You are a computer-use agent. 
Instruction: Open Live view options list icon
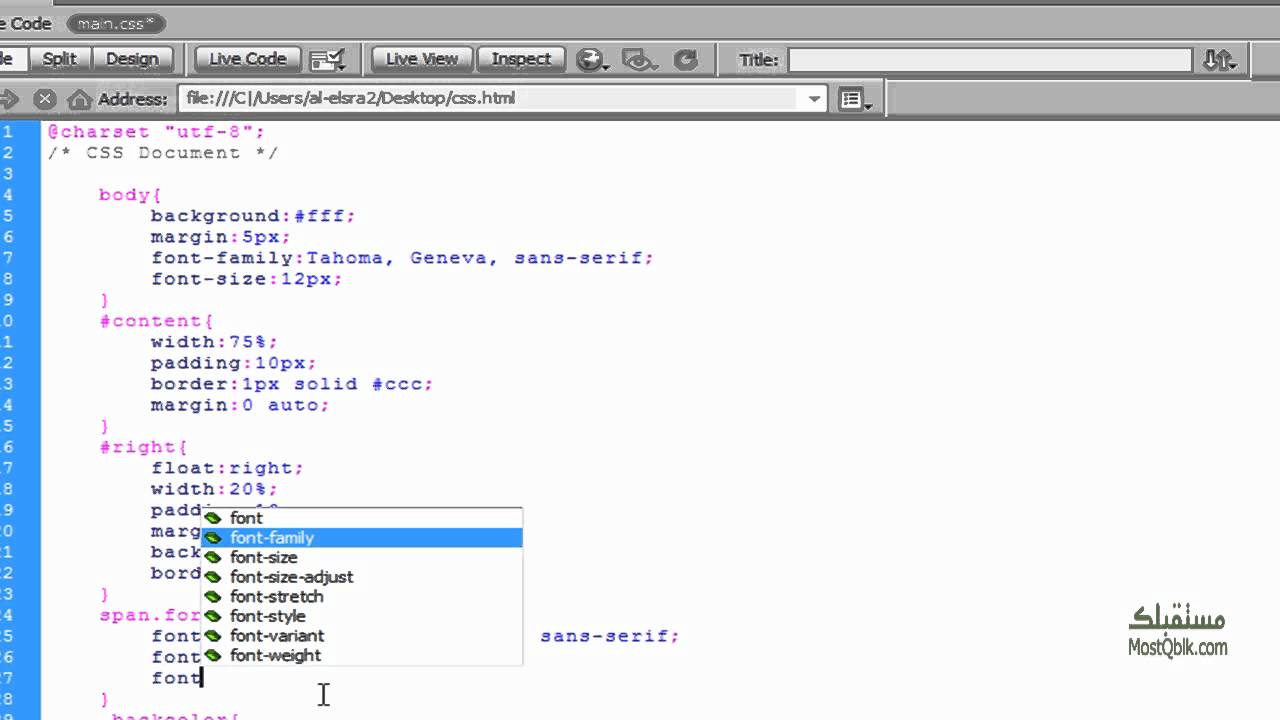pos(855,99)
